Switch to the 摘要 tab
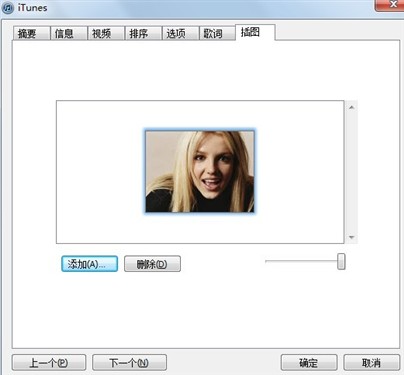The height and width of the screenshot is (375, 404). pyautogui.click(x=31, y=33)
